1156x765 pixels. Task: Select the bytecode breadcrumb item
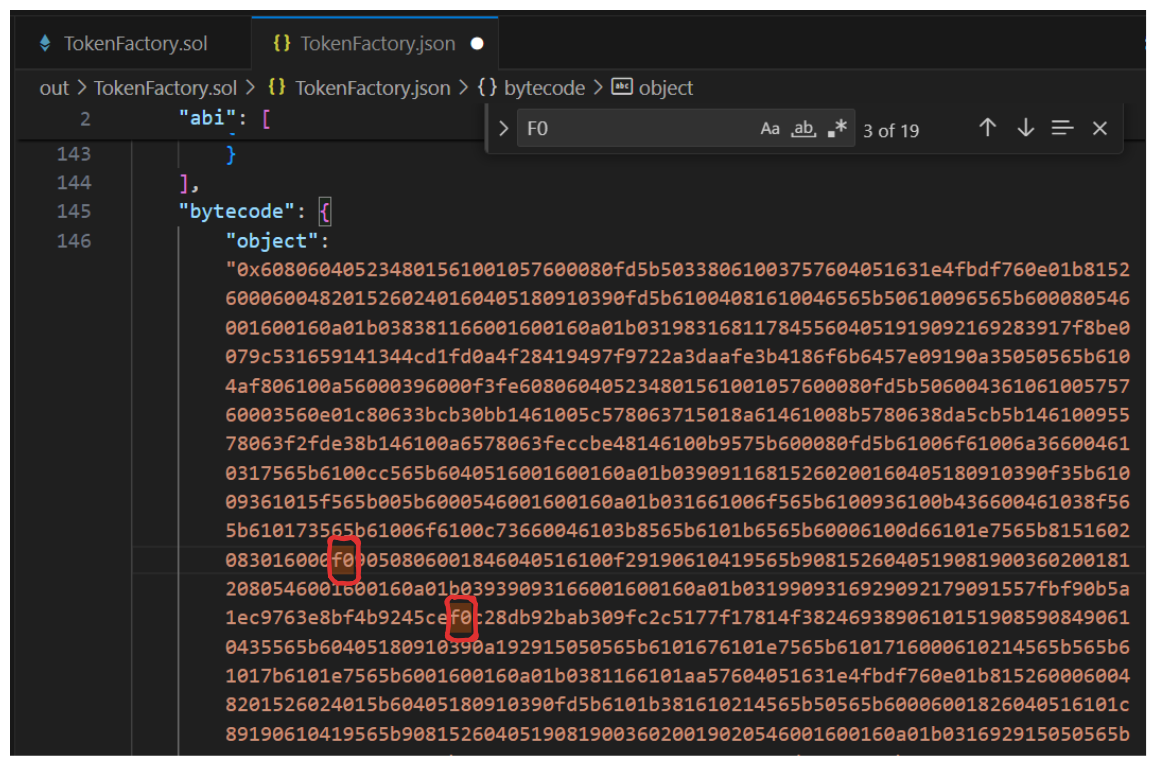click(543, 88)
